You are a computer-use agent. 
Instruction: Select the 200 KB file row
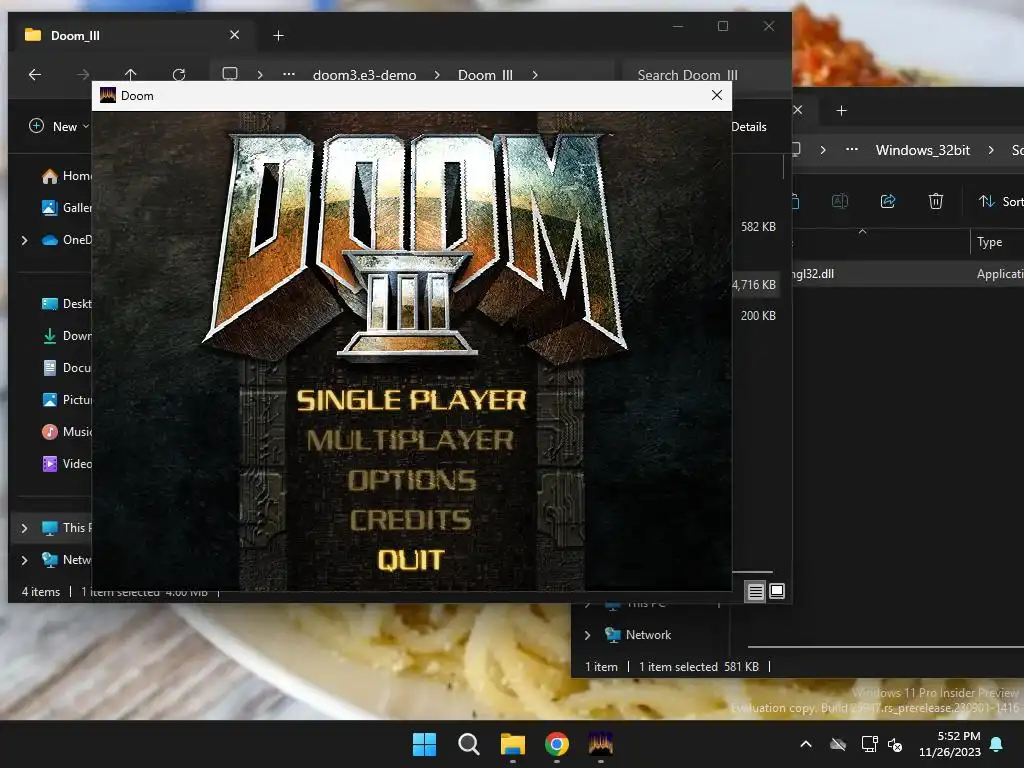click(758, 315)
